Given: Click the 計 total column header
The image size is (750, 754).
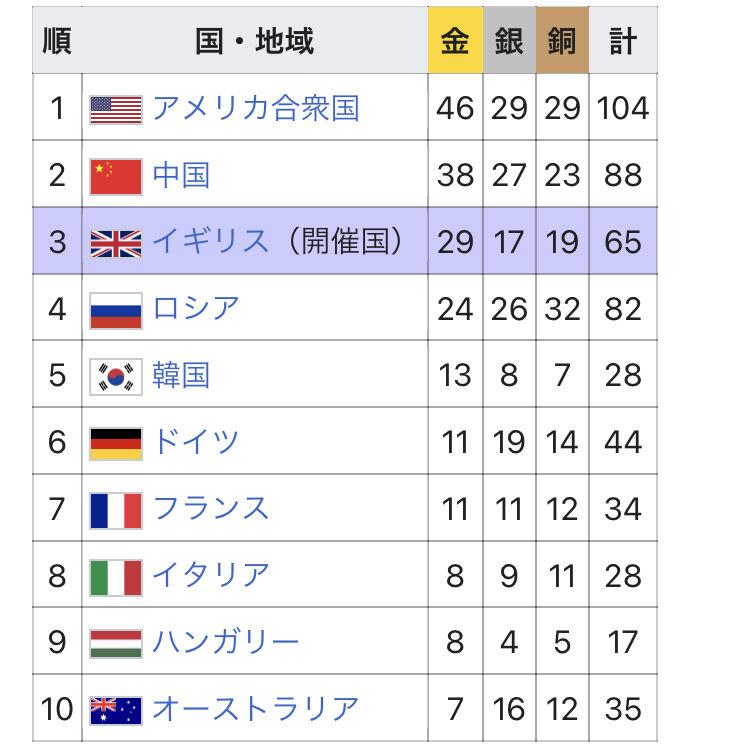Looking at the screenshot, I should [623, 41].
